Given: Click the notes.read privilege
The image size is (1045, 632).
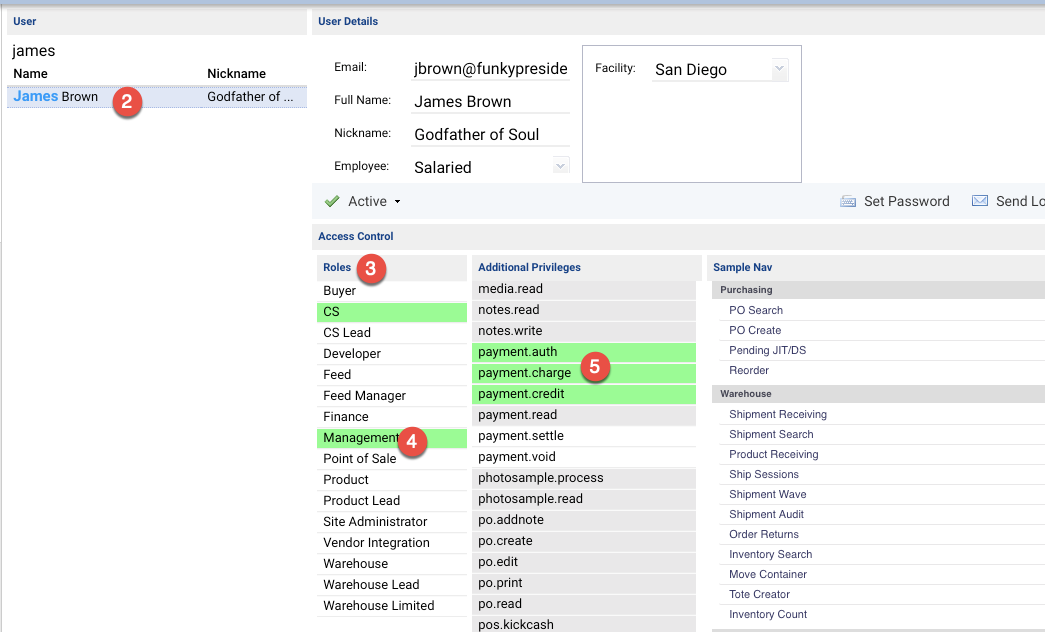Looking at the screenshot, I should [x=584, y=310].
